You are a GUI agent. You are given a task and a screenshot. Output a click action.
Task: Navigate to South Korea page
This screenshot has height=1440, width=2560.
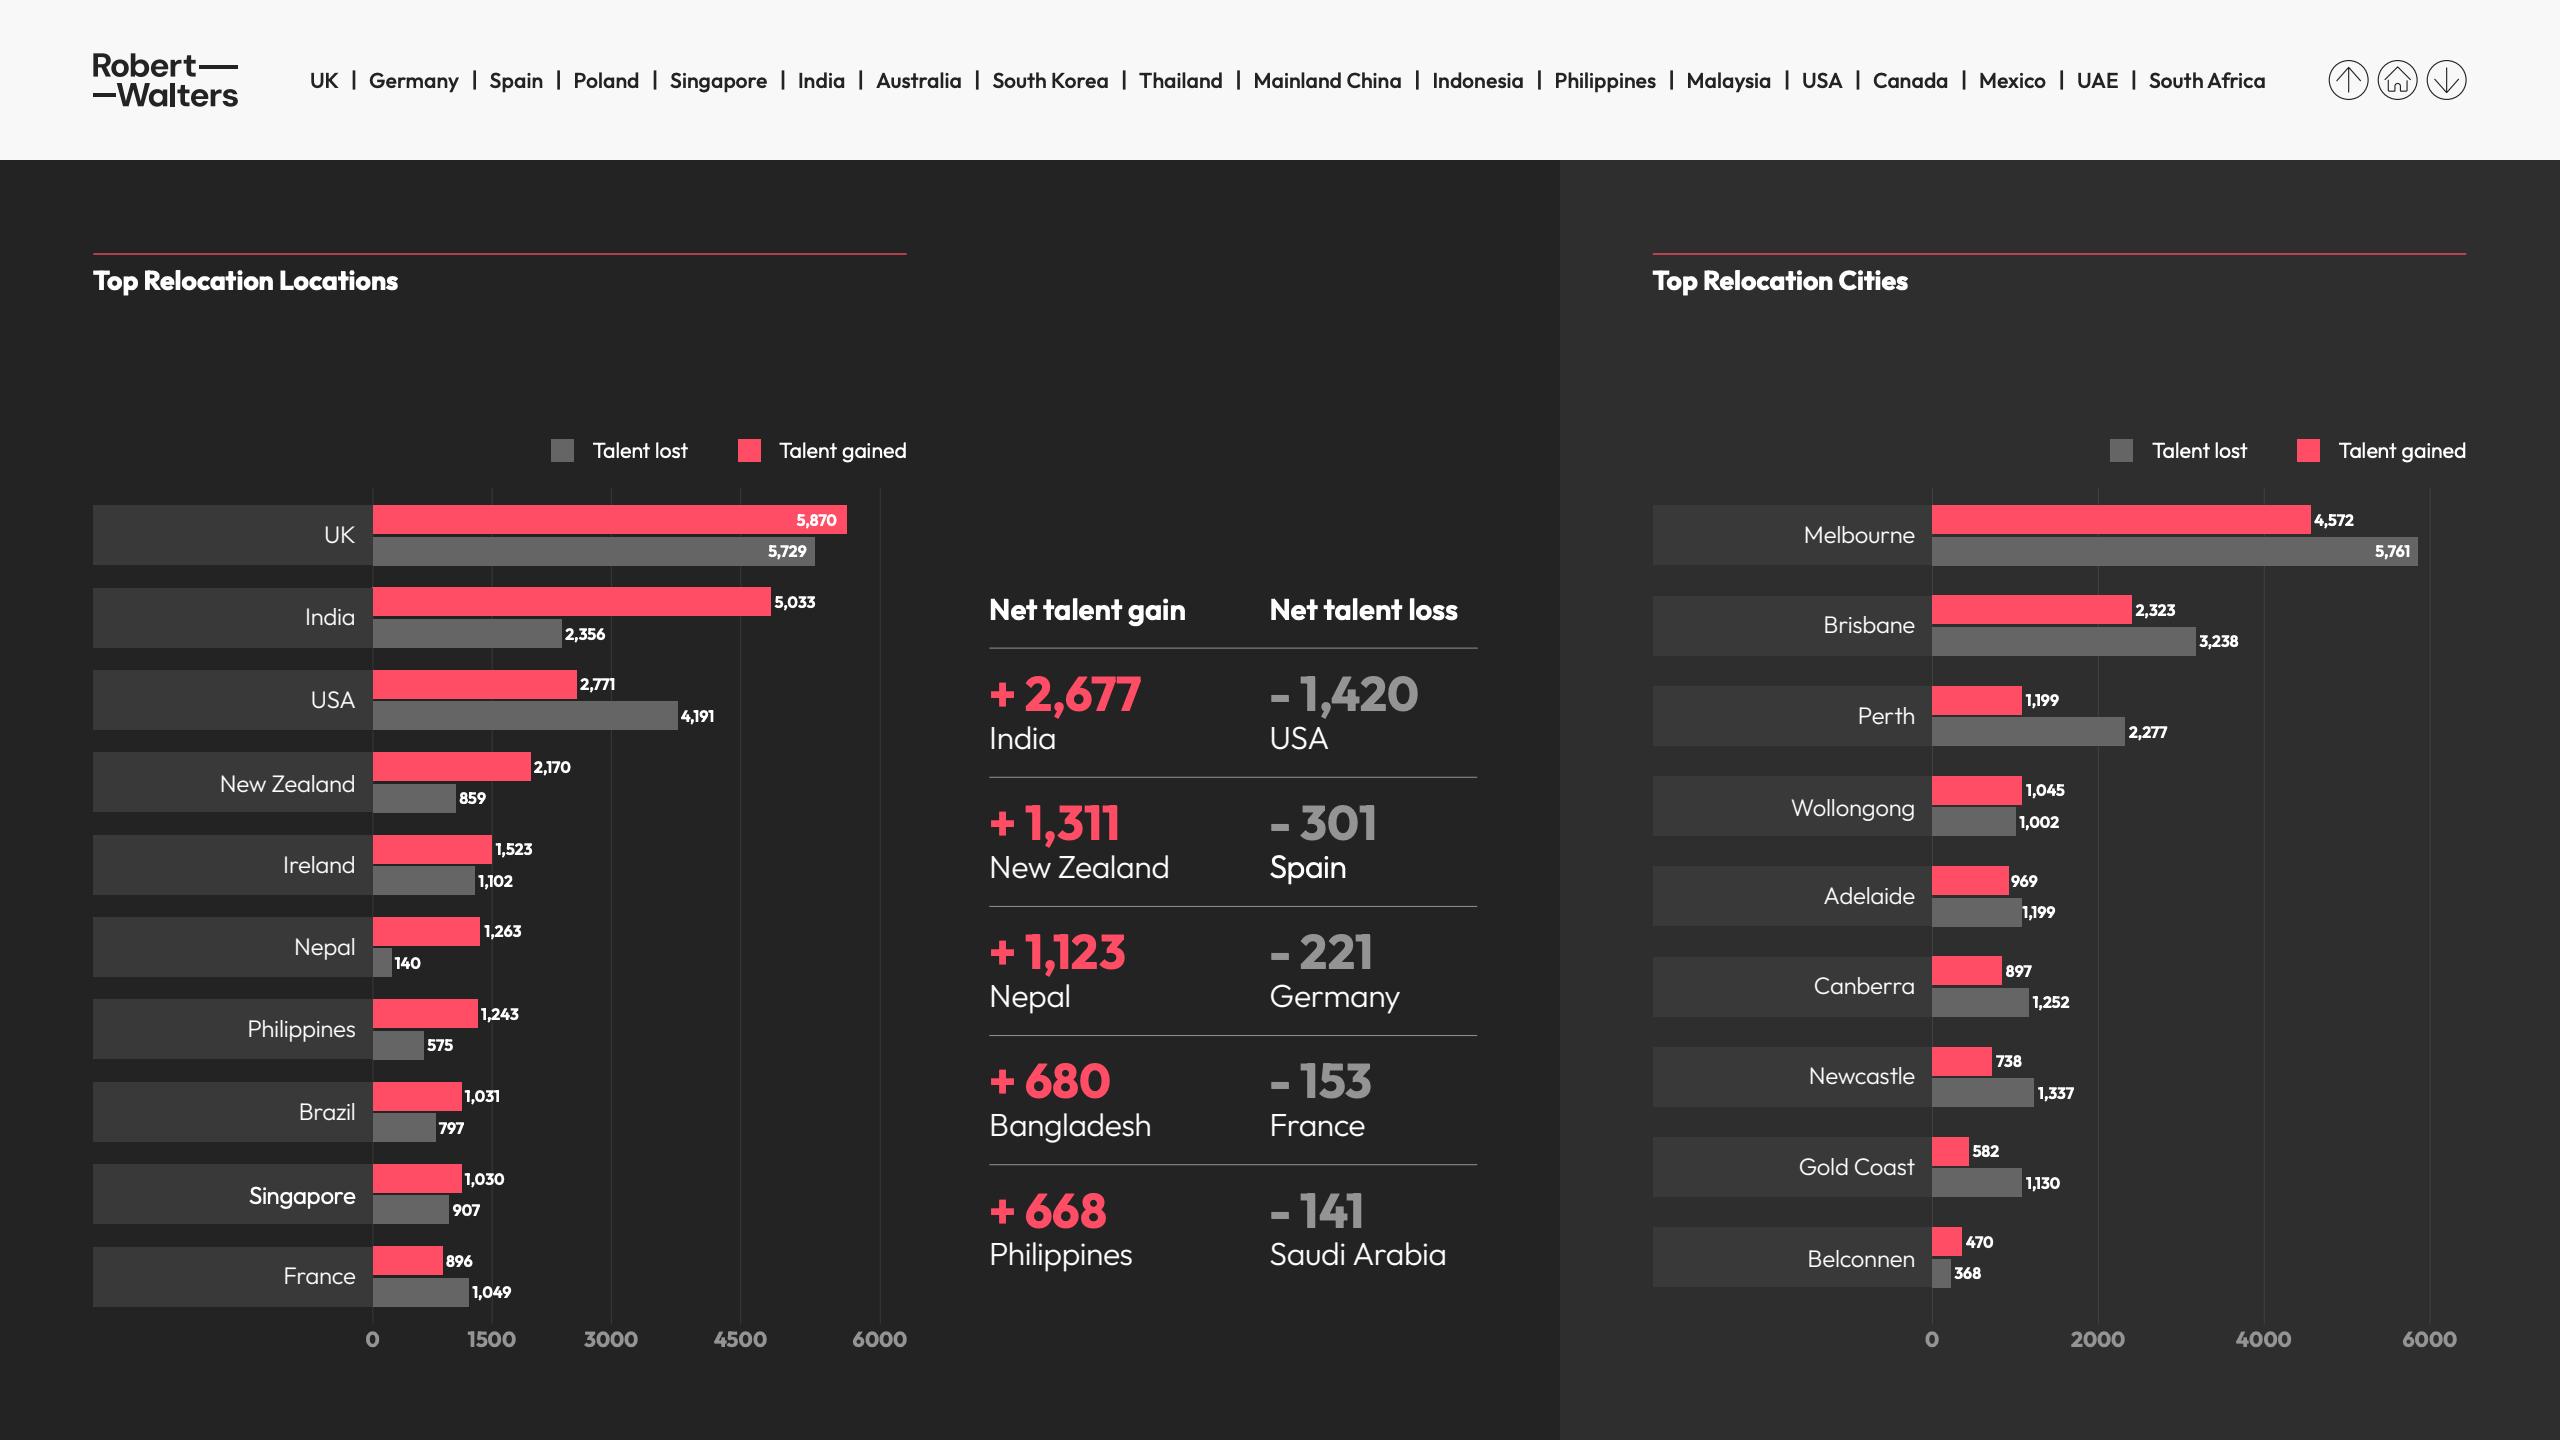coord(1050,81)
